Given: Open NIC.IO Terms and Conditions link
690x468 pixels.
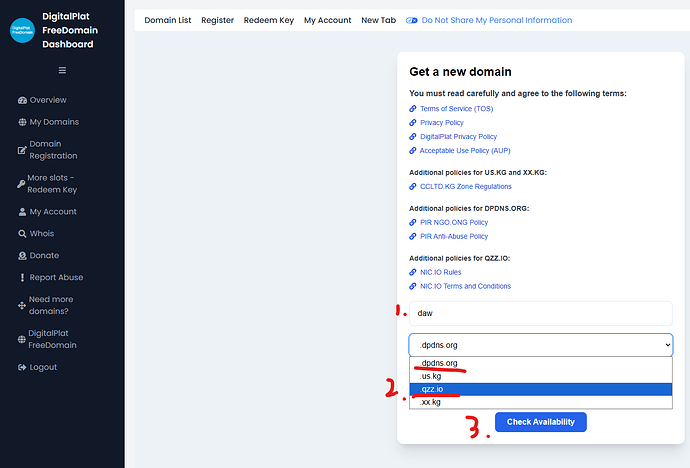Looking at the screenshot, I should 466,286.
